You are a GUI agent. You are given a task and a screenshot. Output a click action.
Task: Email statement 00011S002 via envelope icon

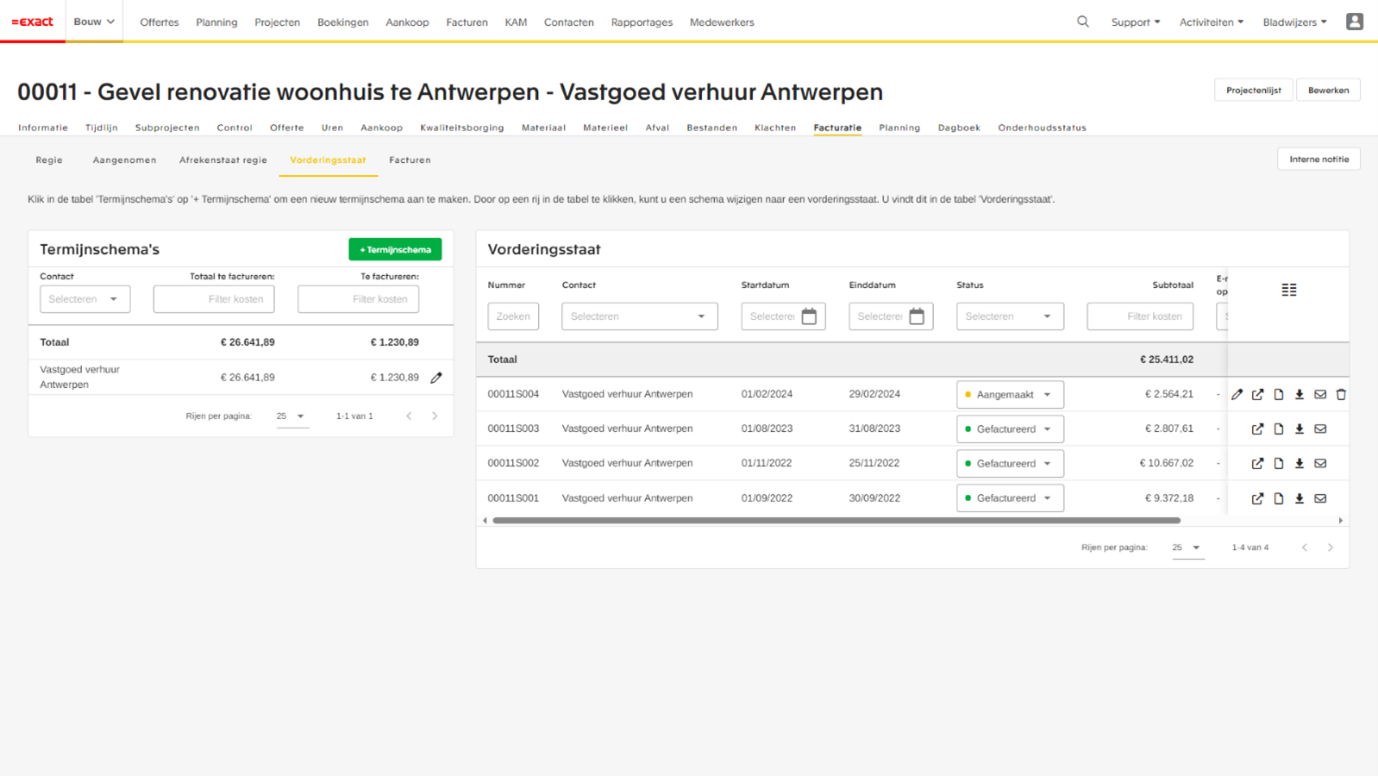point(1320,464)
